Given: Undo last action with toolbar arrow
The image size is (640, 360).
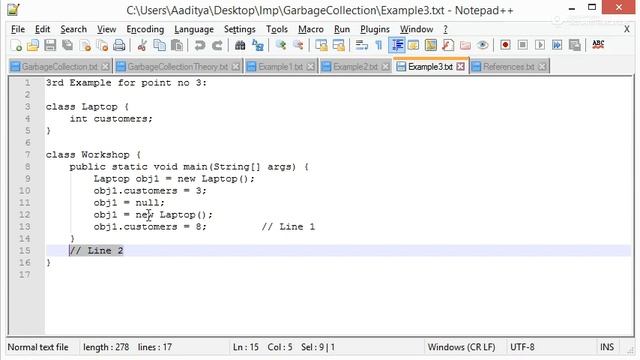Looking at the screenshot, I should [200, 45].
